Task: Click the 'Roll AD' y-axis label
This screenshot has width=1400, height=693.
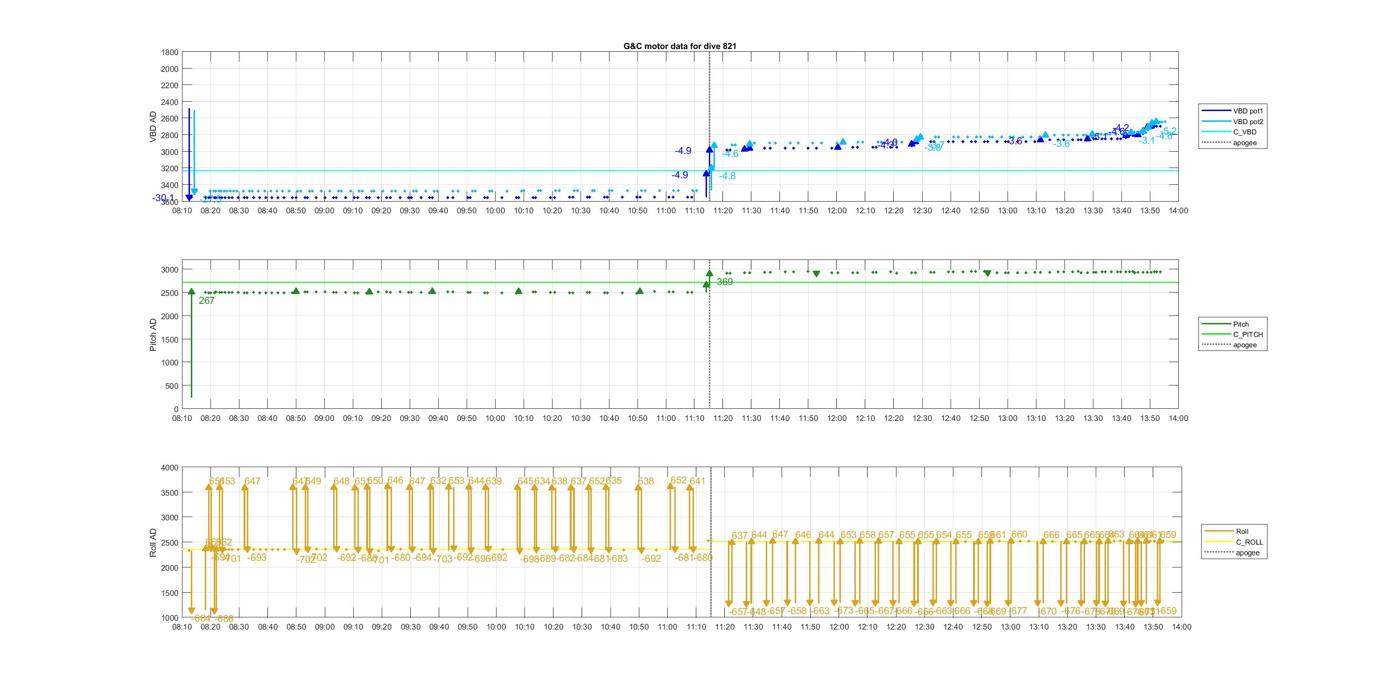Action: point(154,542)
